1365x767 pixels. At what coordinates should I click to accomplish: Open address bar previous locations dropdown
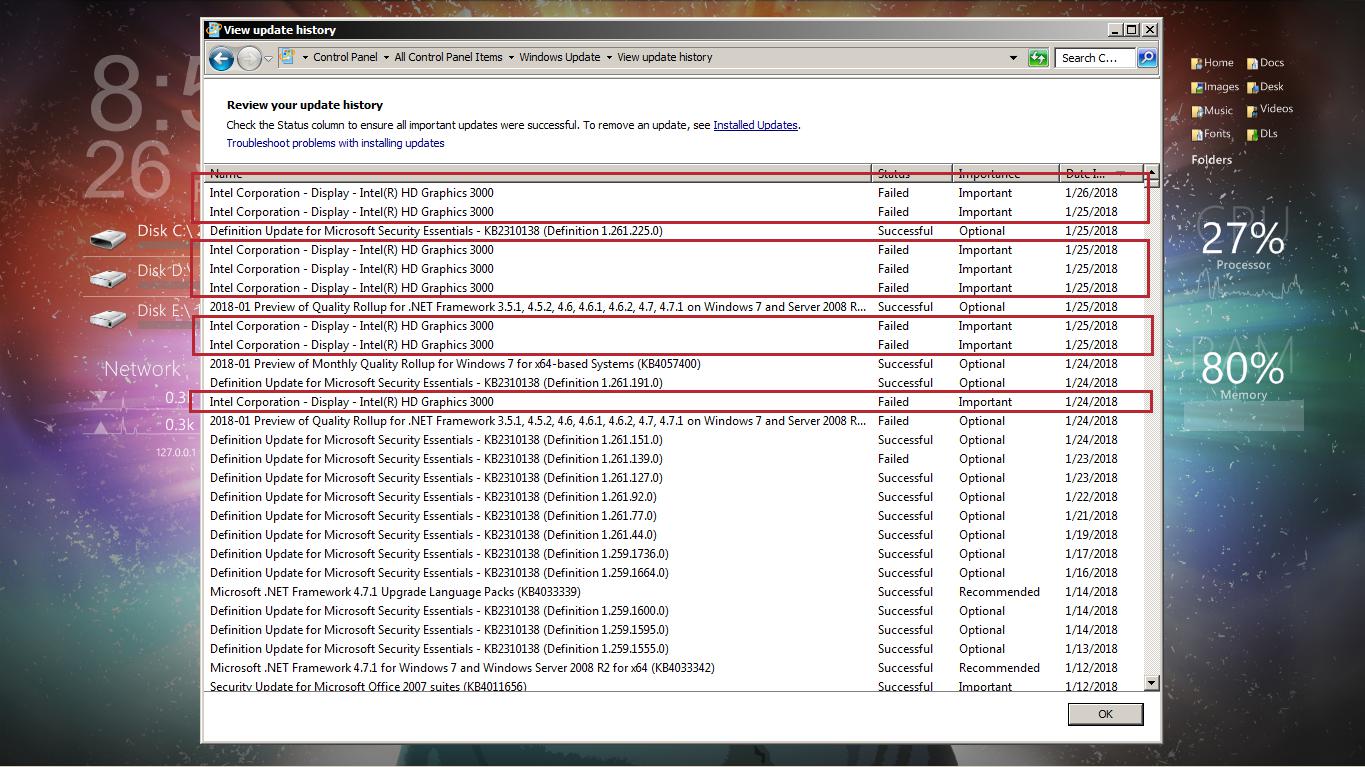(x=1013, y=58)
